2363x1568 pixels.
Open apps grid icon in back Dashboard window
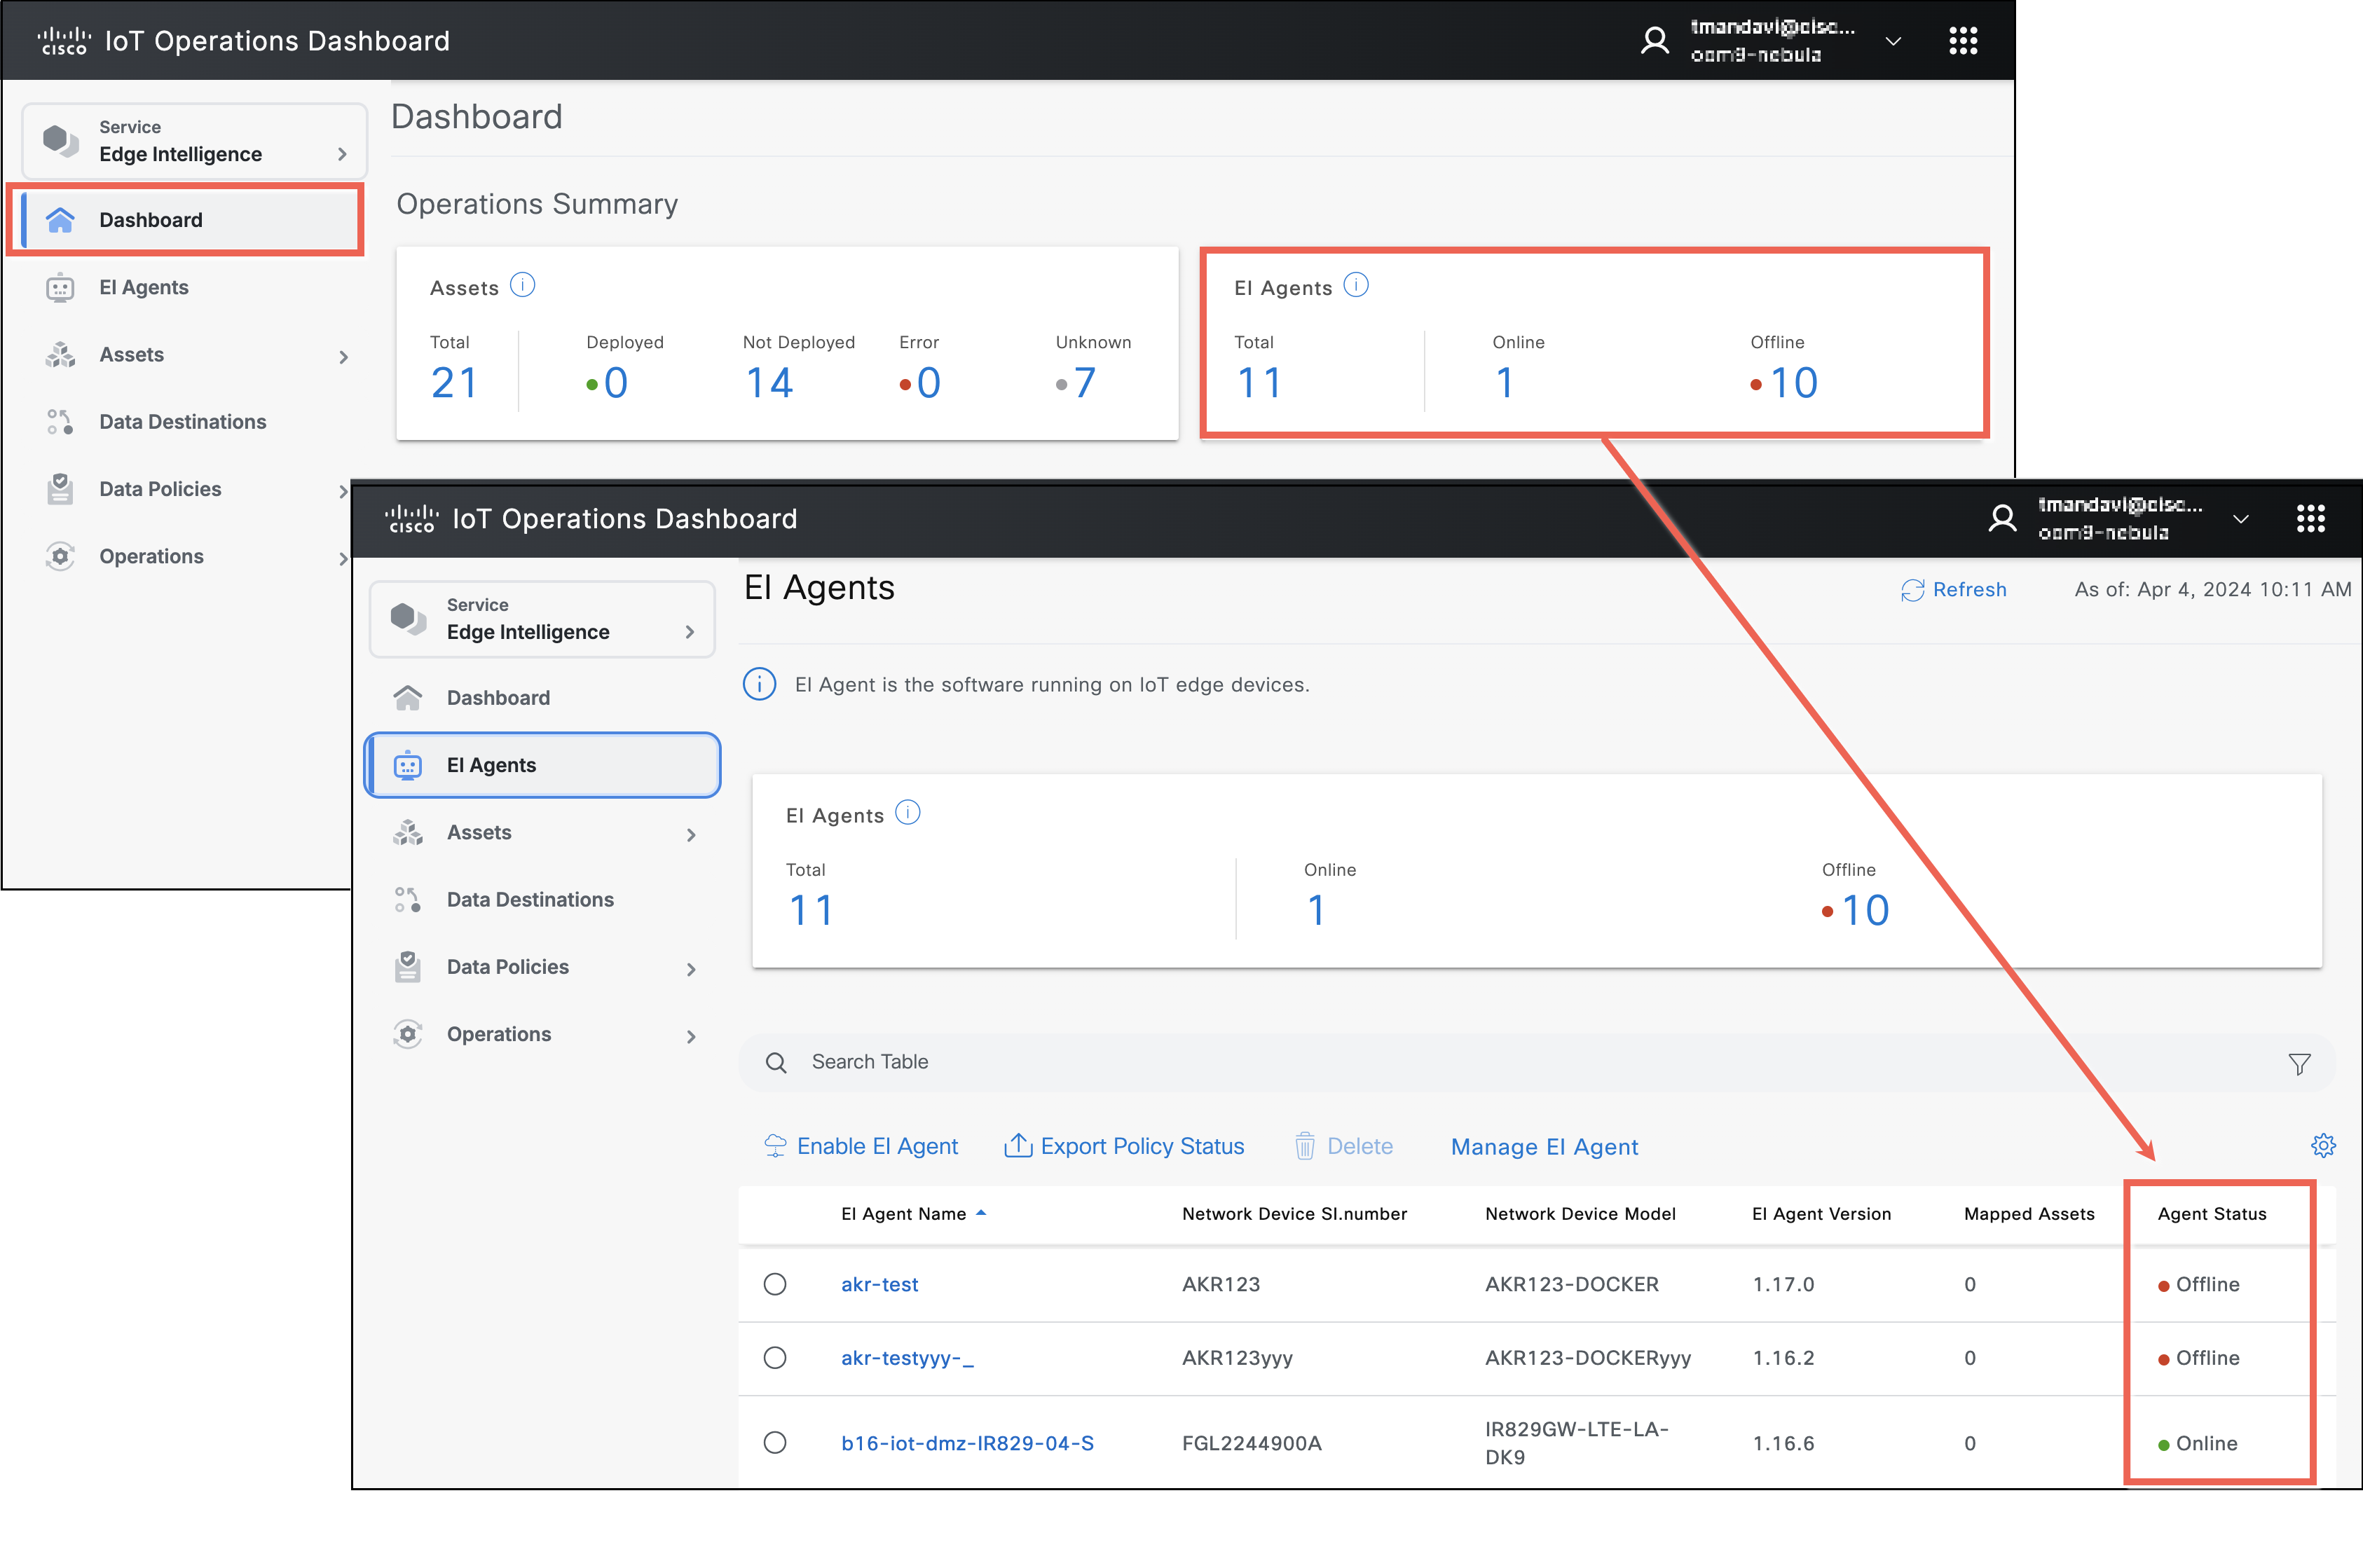click(1963, 40)
